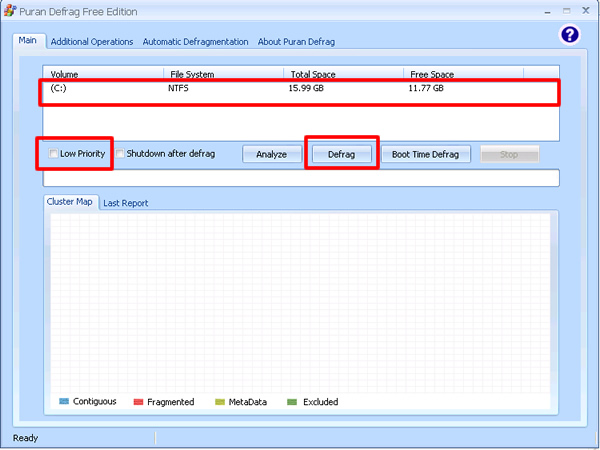Click the 15.99 GB total space value
600x450 pixels.
tap(306, 88)
